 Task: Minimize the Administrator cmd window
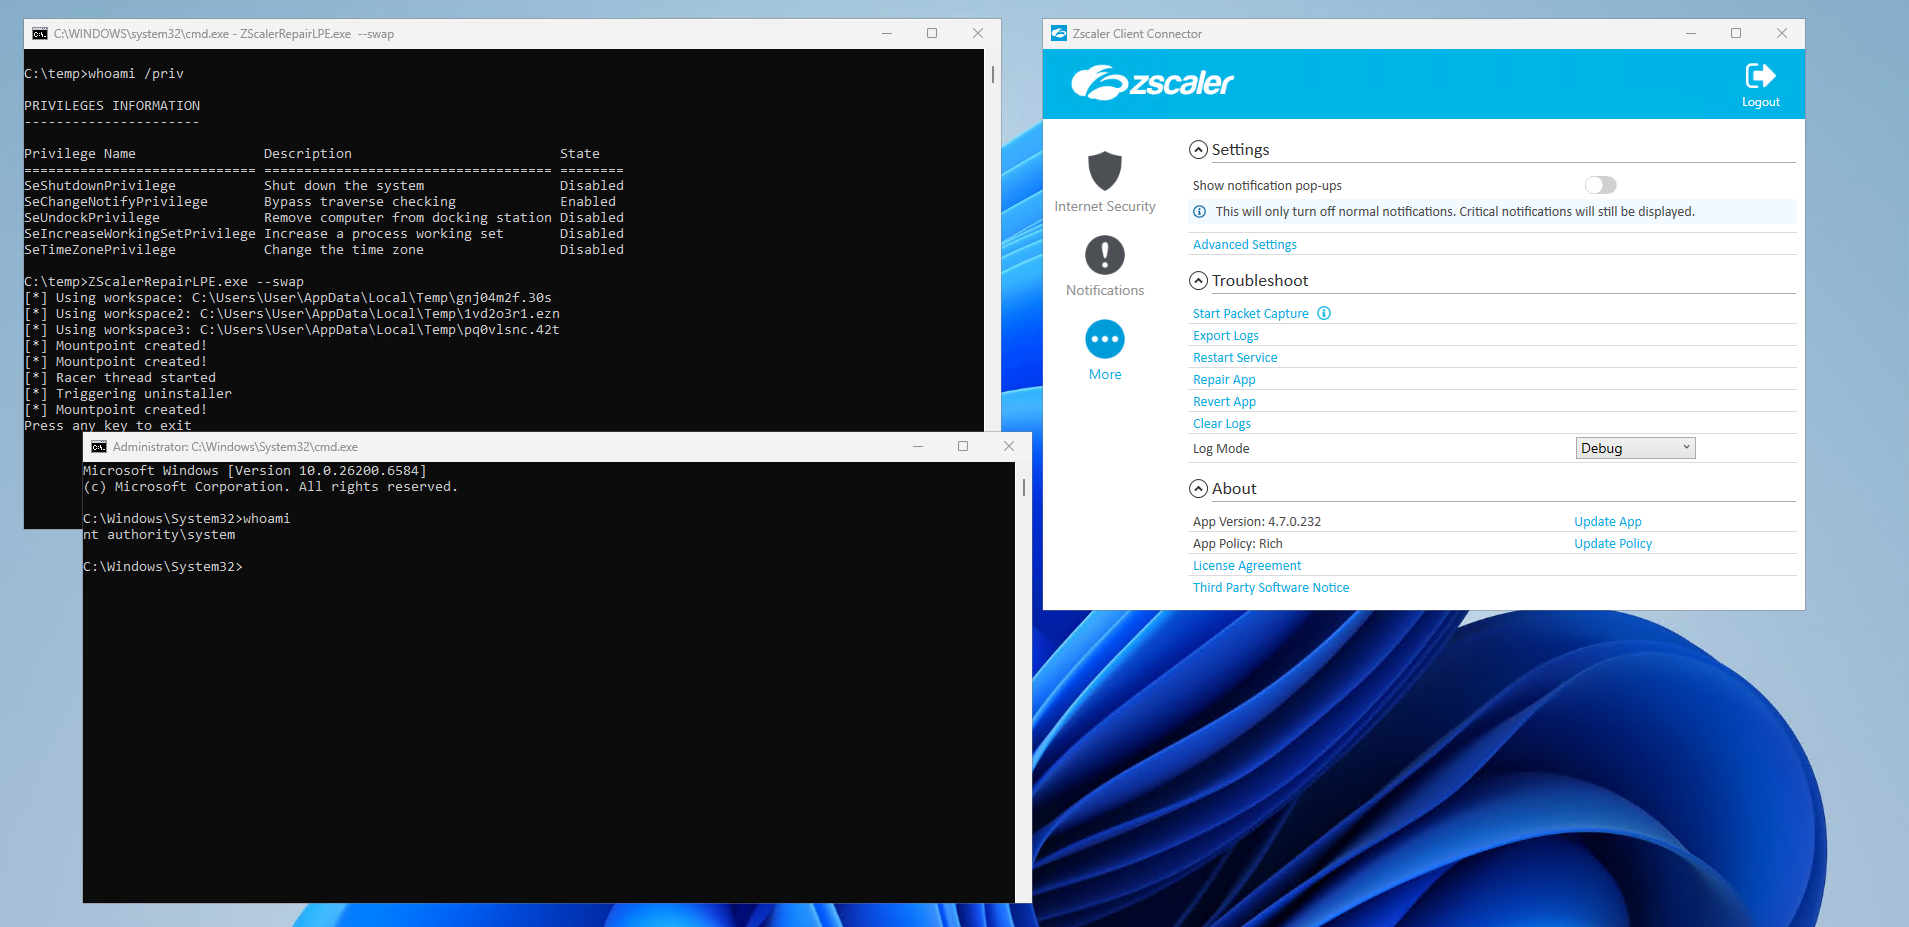click(917, 446)
